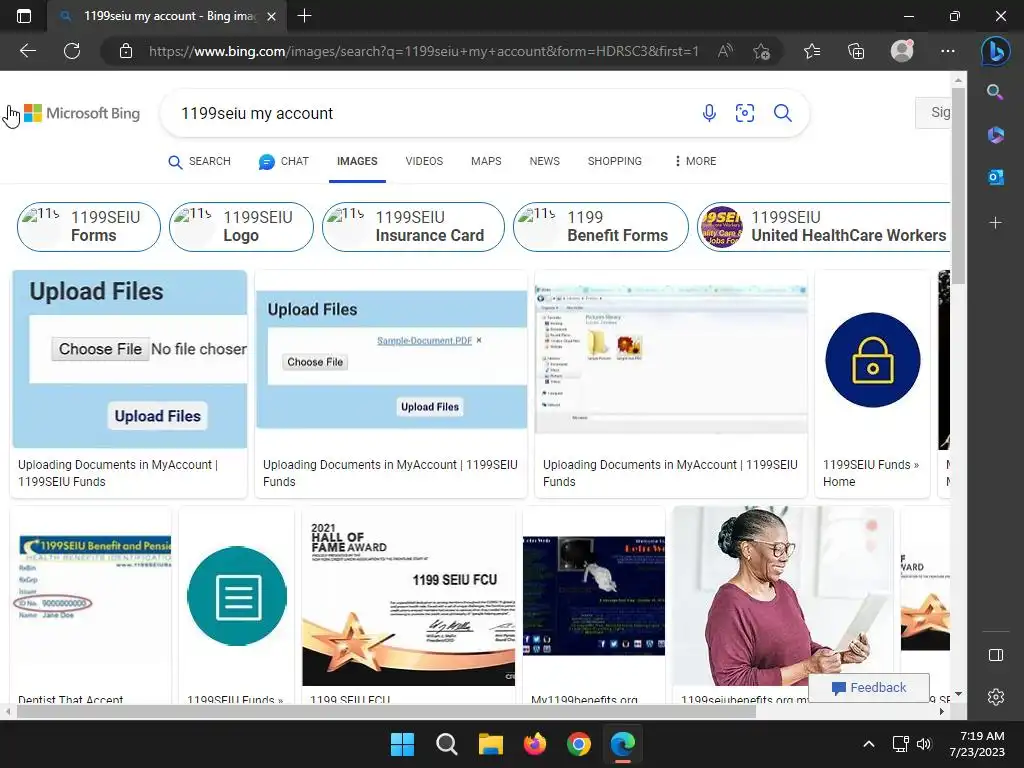
Task: Launch Firefox from taskbar
Action: pos(535,744)
